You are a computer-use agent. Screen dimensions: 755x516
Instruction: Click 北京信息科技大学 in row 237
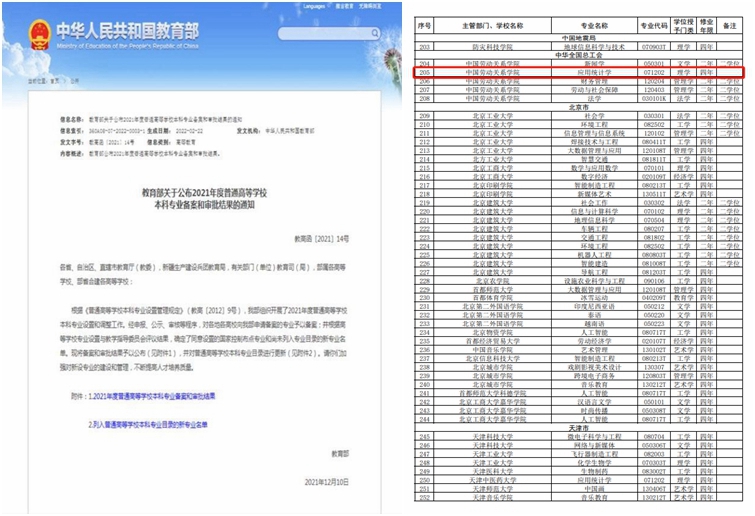click(x=493, y=359)
